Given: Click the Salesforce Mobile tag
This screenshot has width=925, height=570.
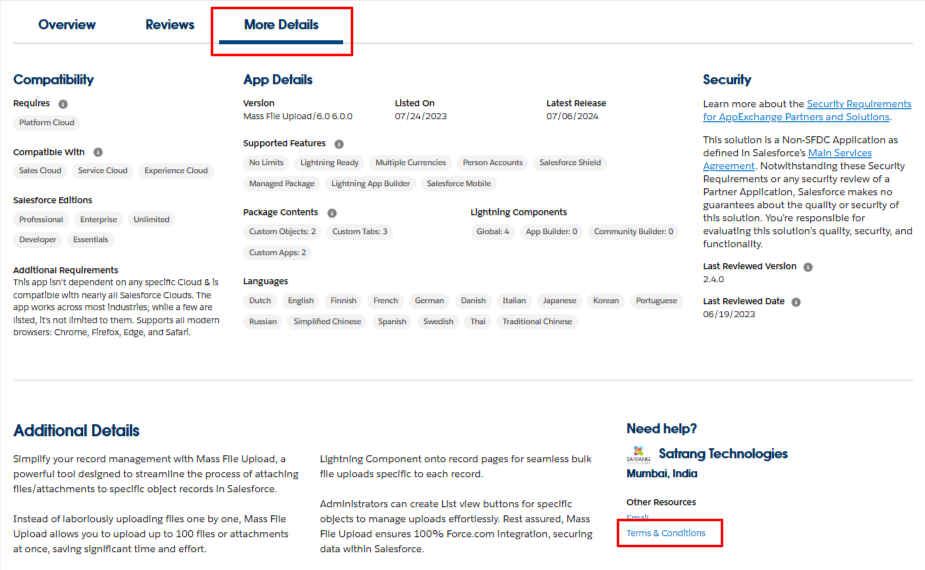Looking at the screenshot, I should [x=458, y=184].
